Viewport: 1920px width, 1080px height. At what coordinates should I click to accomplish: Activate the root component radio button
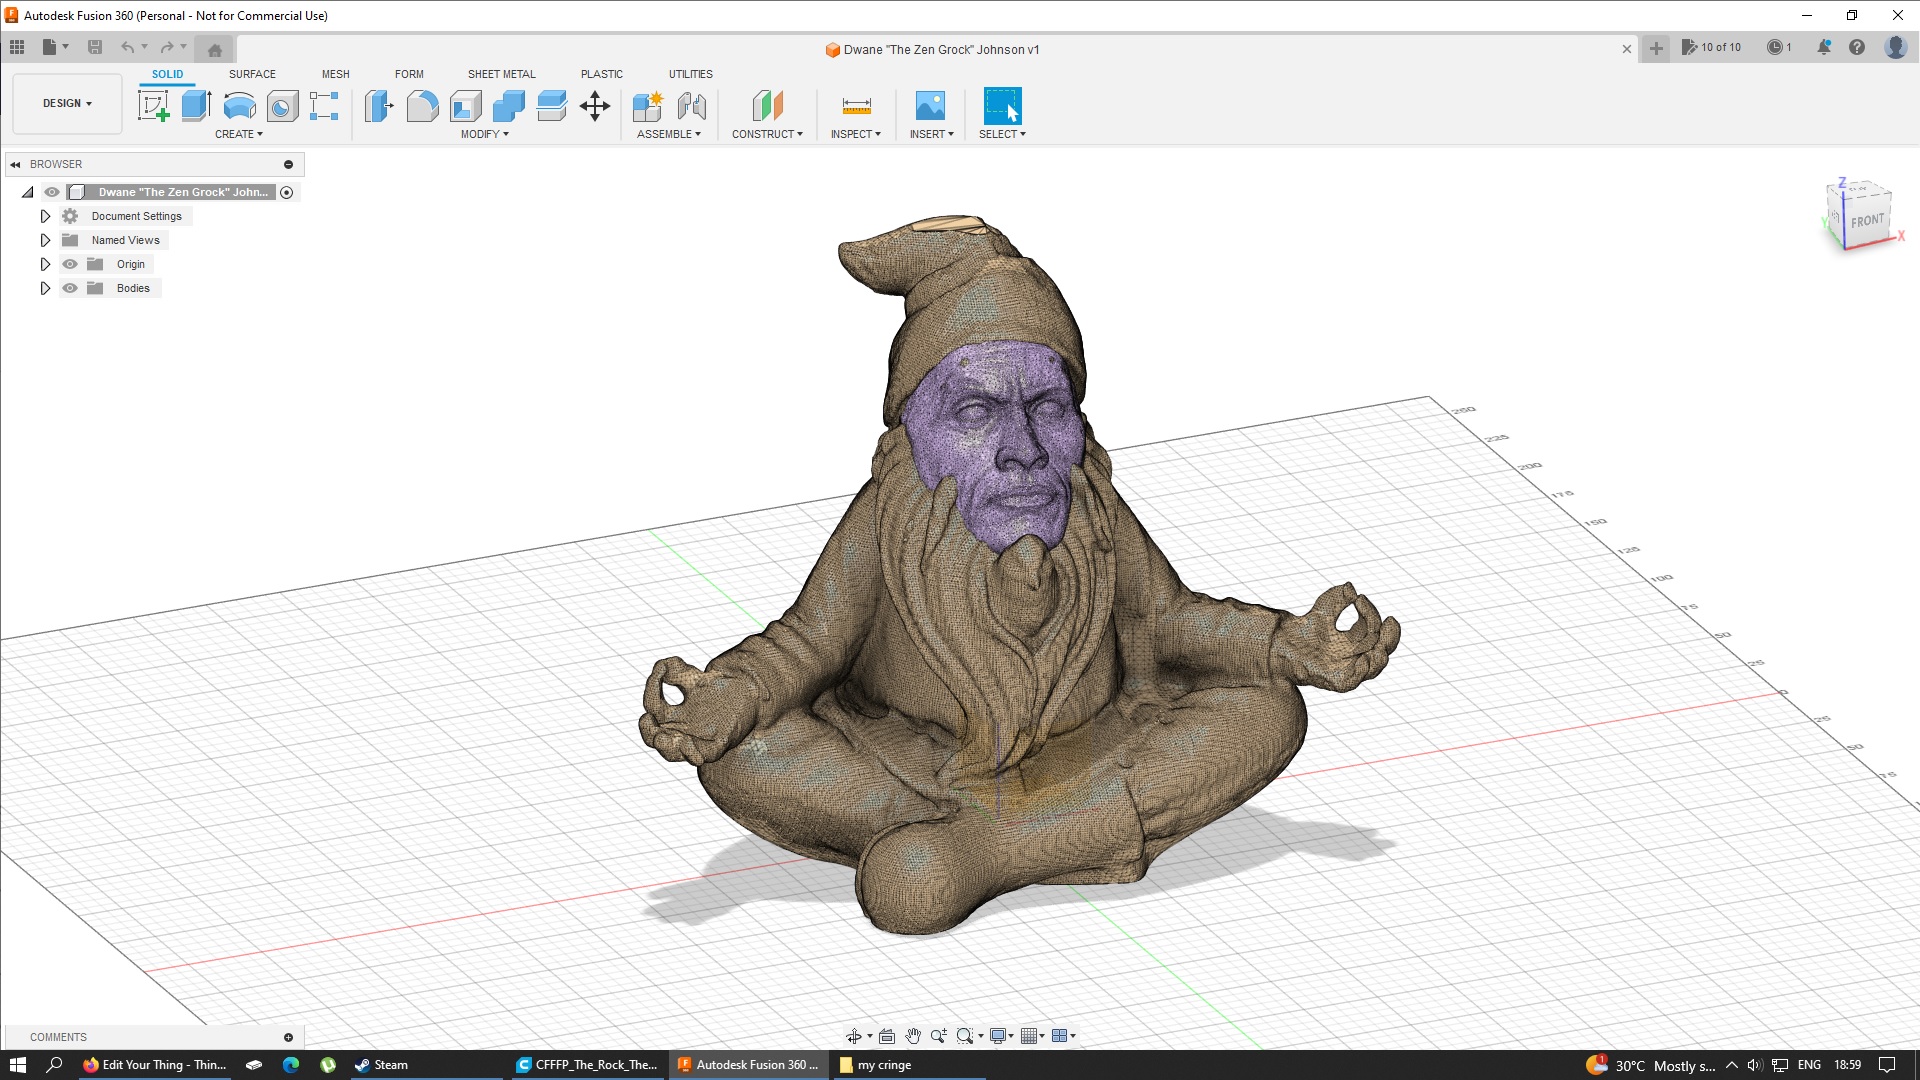click(287, 192)
